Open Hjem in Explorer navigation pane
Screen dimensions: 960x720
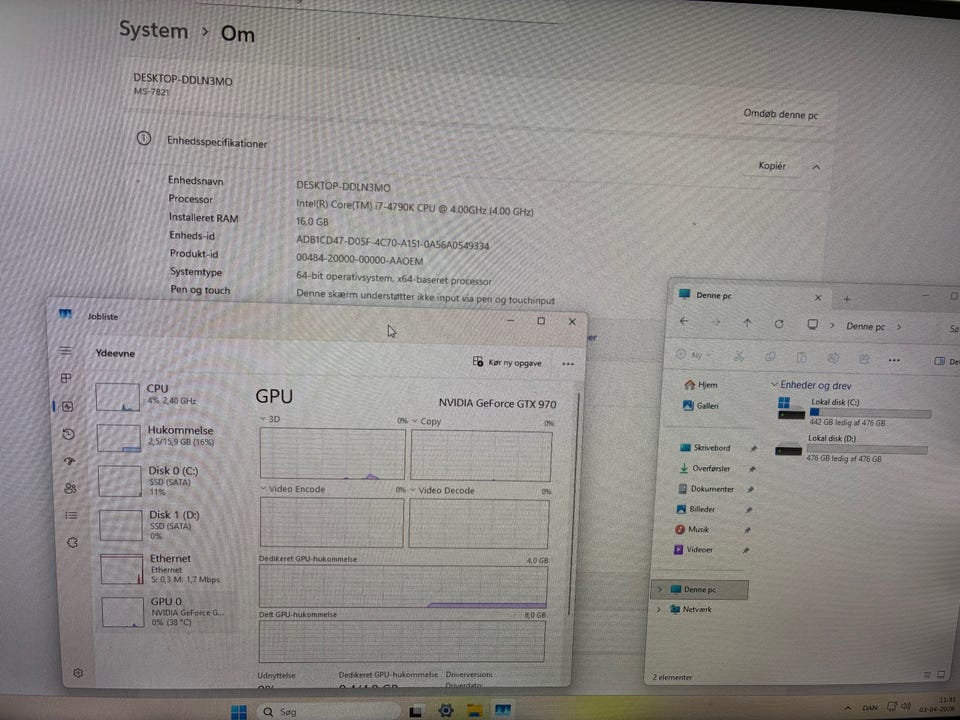tap(700, 384)
